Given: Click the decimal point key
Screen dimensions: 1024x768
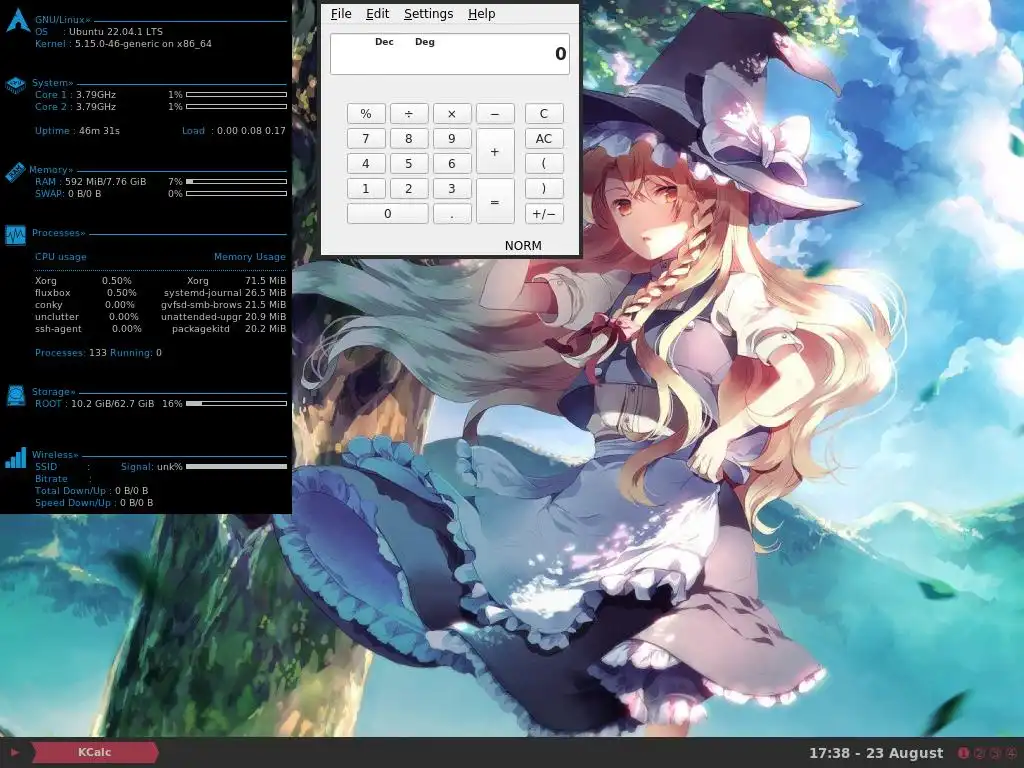Looking at the screenshot, I should click(x=452, y=214).
